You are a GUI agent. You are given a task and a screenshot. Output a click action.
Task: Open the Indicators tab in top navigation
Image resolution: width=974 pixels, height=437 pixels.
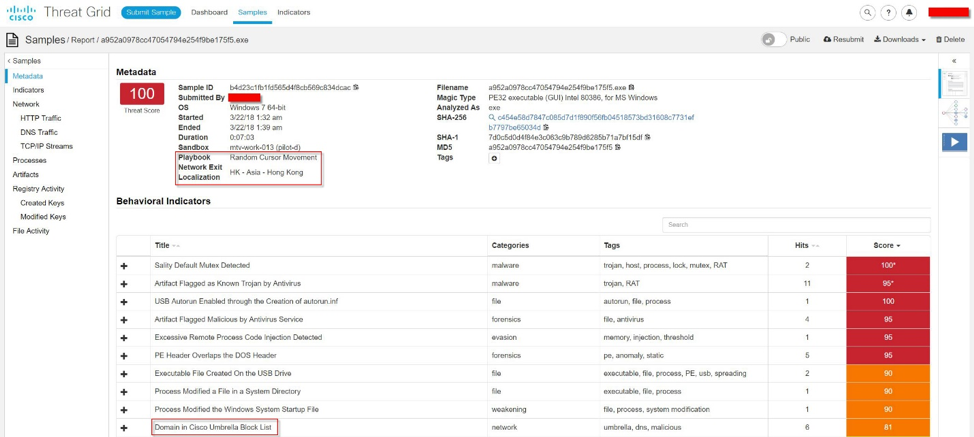[x=294, y=13]
